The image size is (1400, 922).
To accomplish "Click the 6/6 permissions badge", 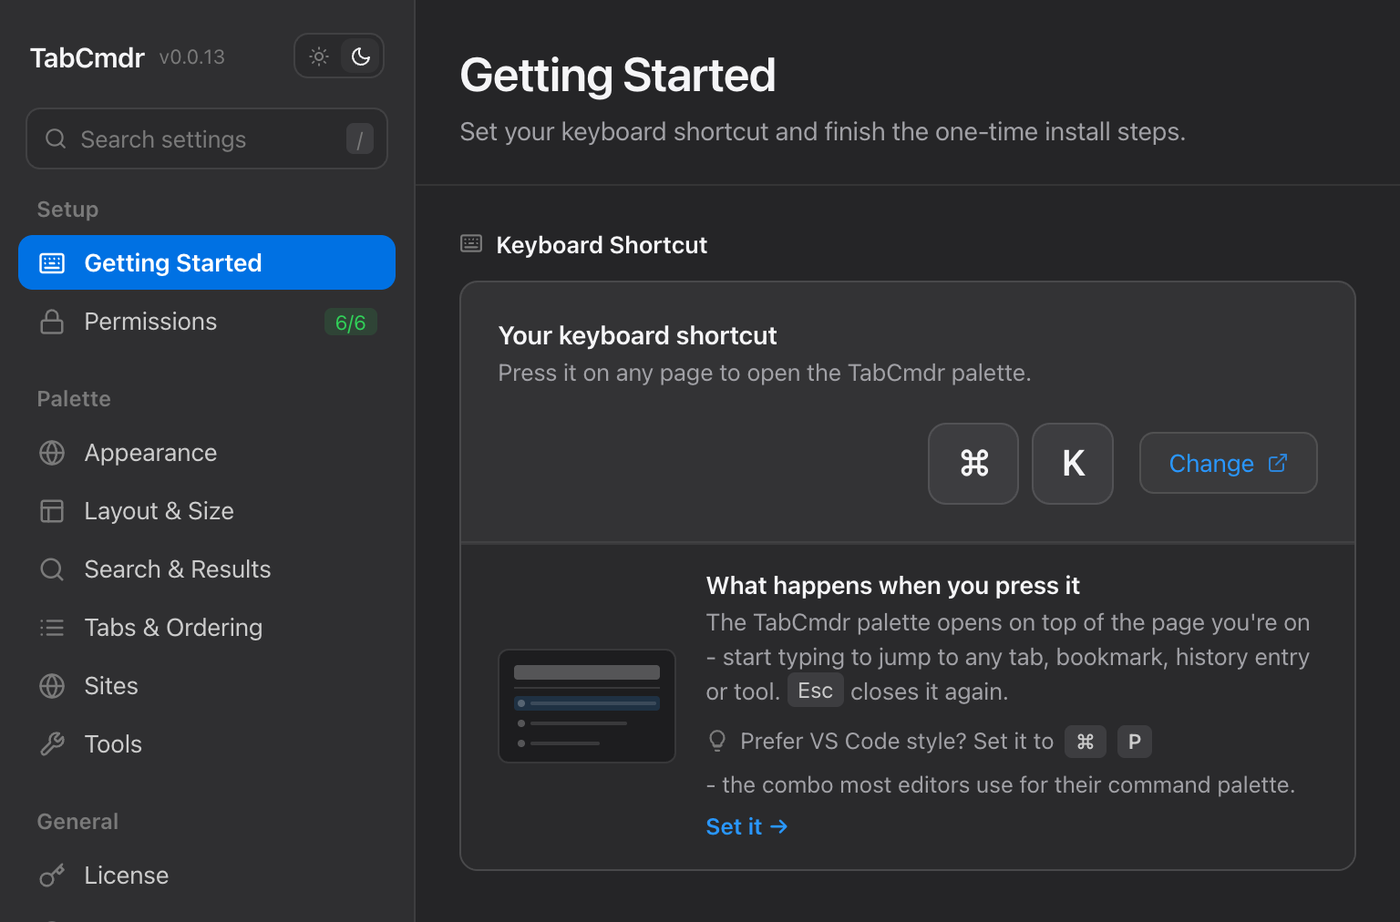I will tap(350, 323).
